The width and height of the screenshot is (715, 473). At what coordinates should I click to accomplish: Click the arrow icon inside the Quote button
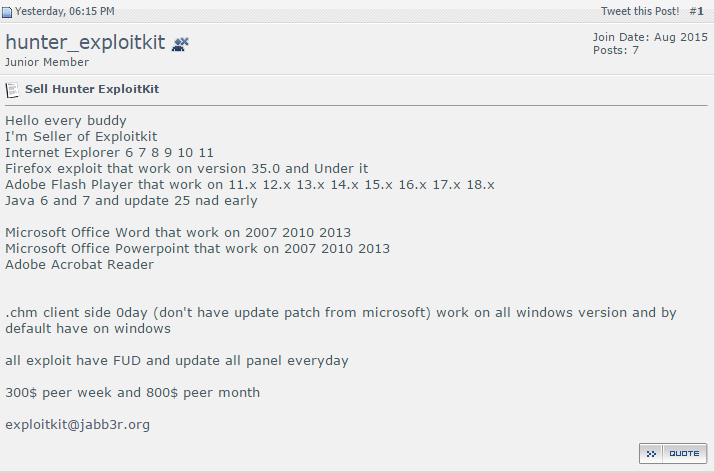coord(651,453)
